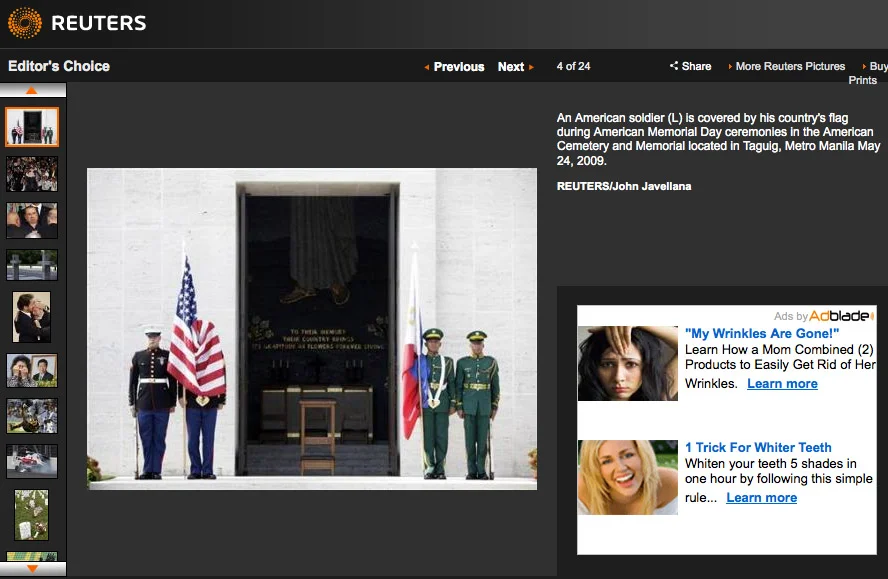Click the Buy Prints link
Screen dimensions: 888x579
[868, 73]
